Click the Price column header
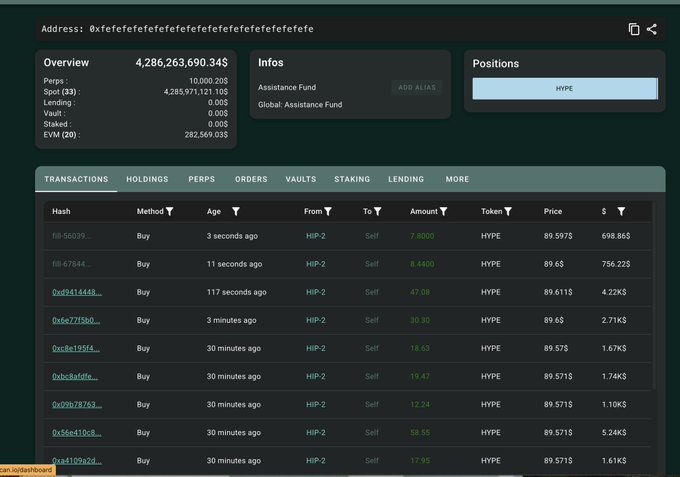This screenshot has width=680, height=477. tap(553, 211)
